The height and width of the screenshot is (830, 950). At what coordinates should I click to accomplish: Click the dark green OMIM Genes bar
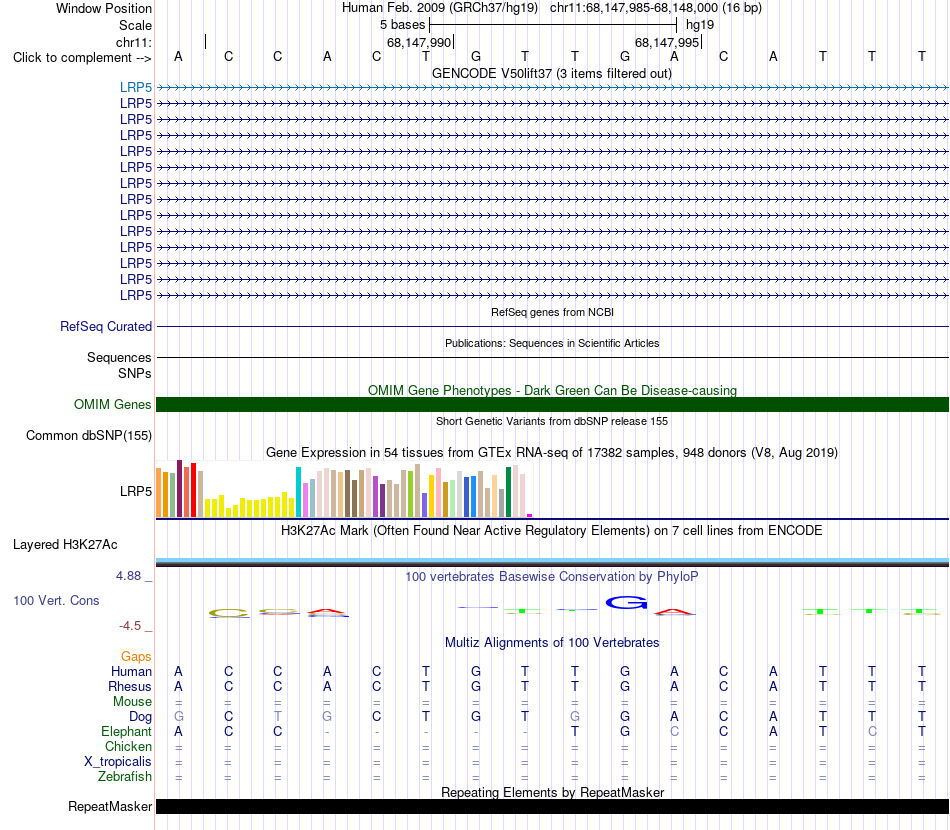pyautogui.click(x=552, y=405)
